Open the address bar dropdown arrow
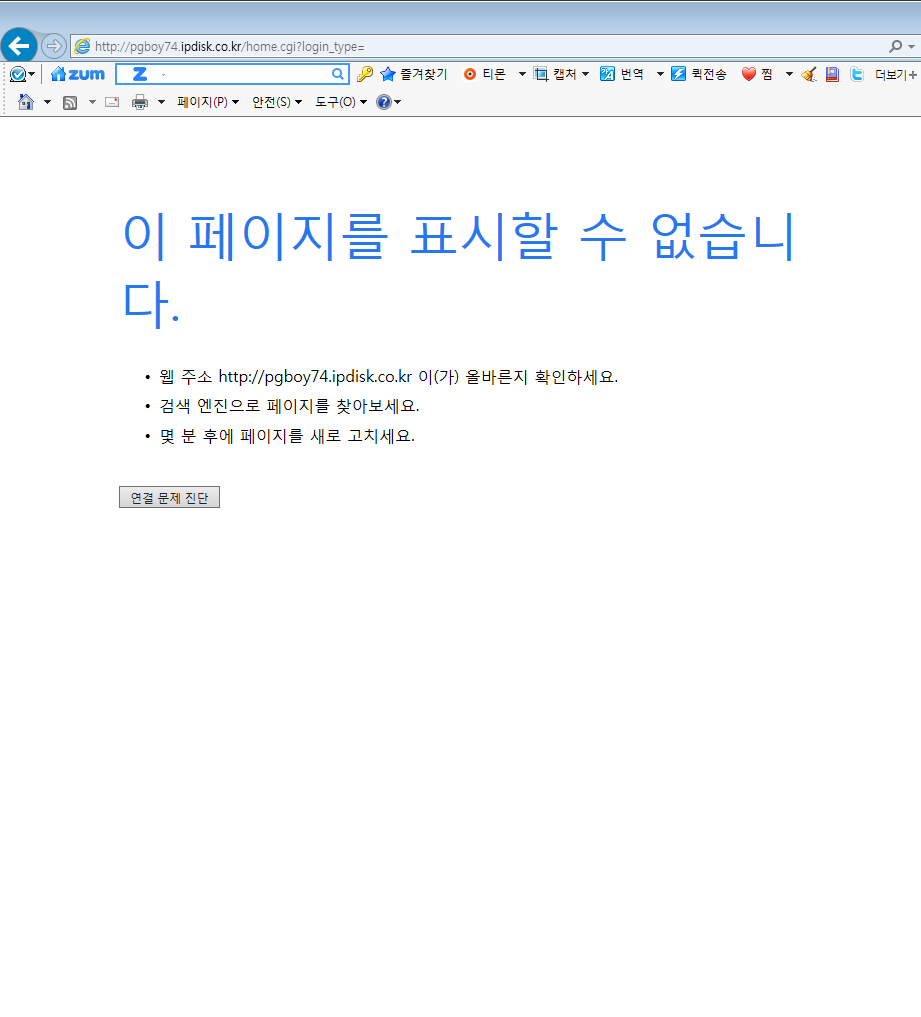 (911, 47)
